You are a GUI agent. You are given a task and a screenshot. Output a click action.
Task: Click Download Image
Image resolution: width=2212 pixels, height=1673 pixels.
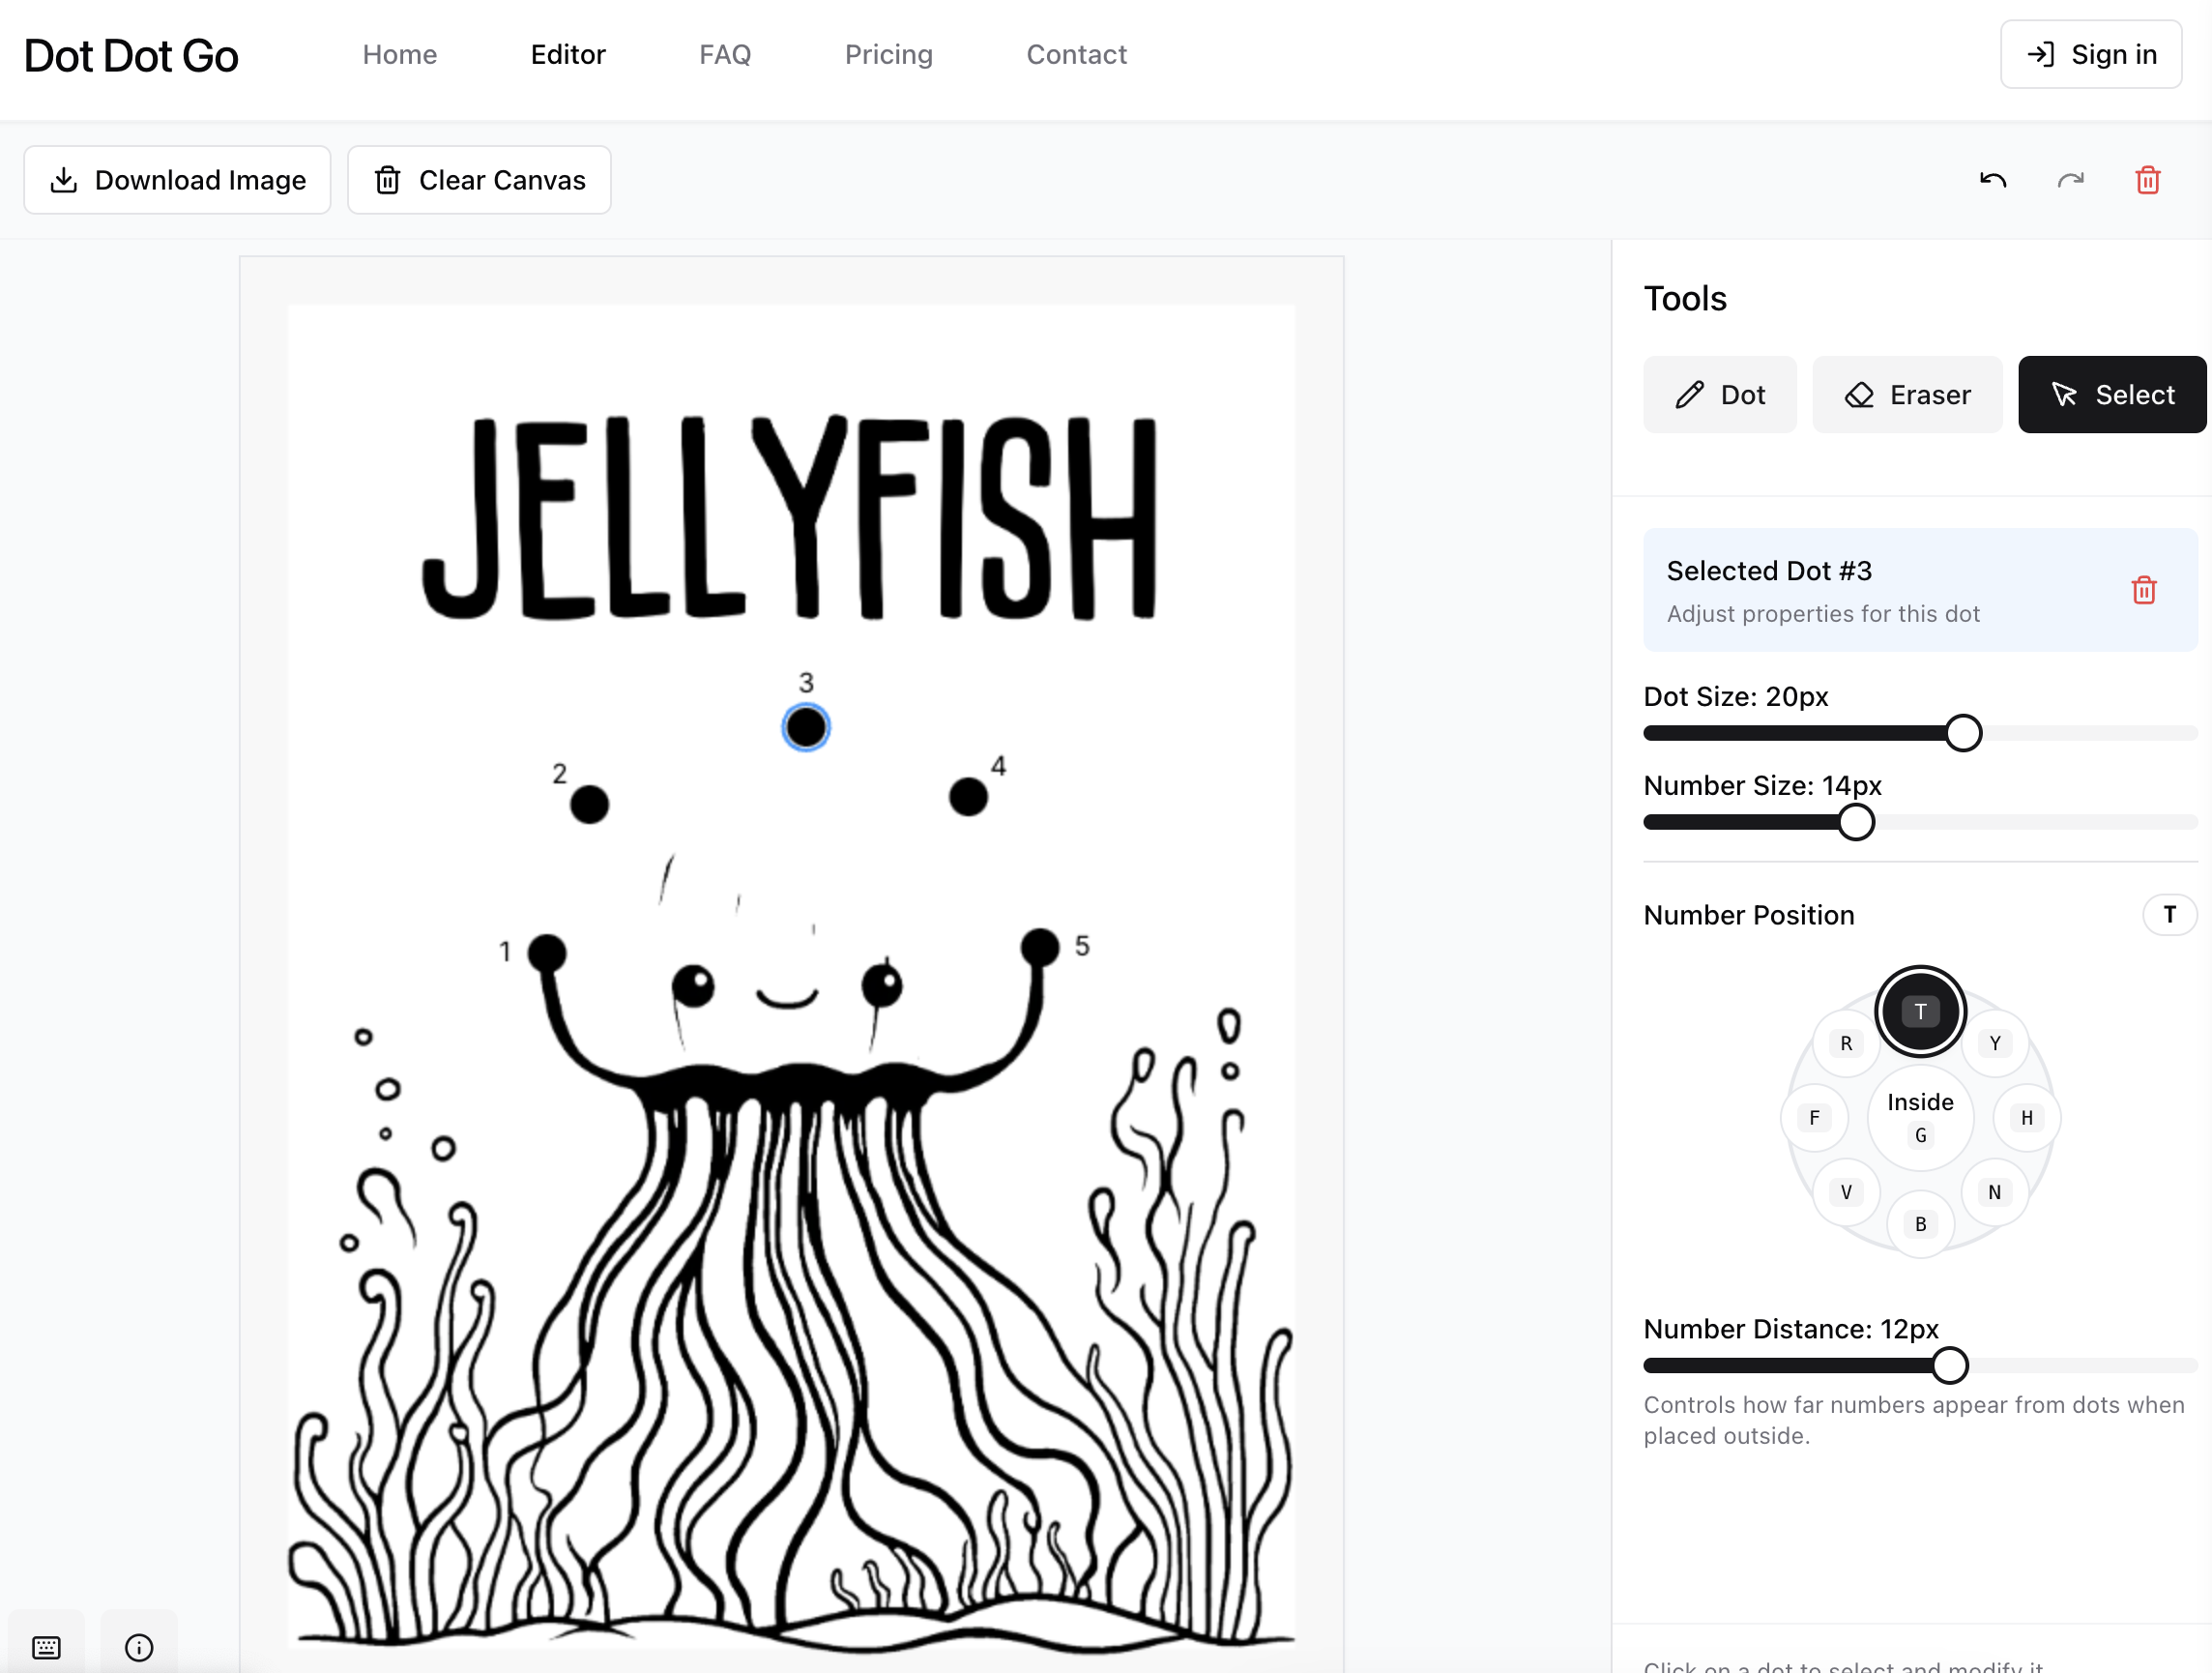[177, 180]
